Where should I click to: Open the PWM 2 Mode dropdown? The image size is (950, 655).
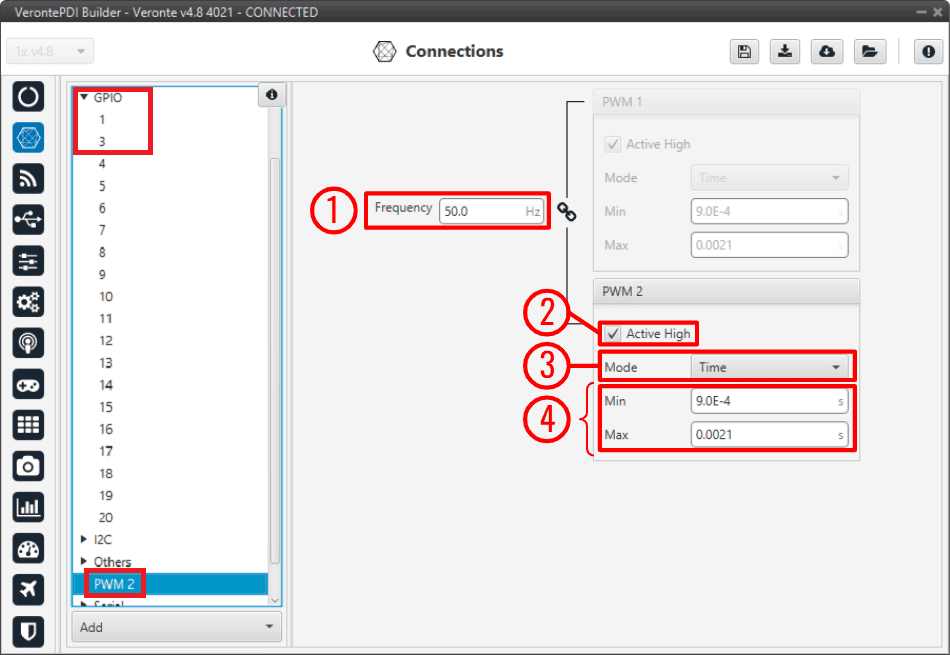coord(769,367)
